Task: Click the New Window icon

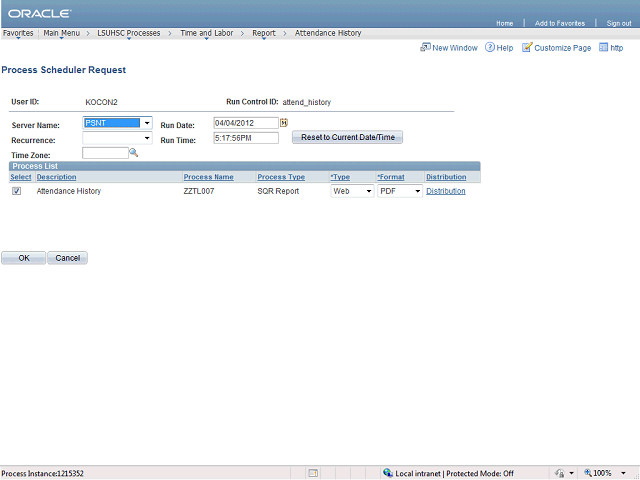Action: click(425, 47)
